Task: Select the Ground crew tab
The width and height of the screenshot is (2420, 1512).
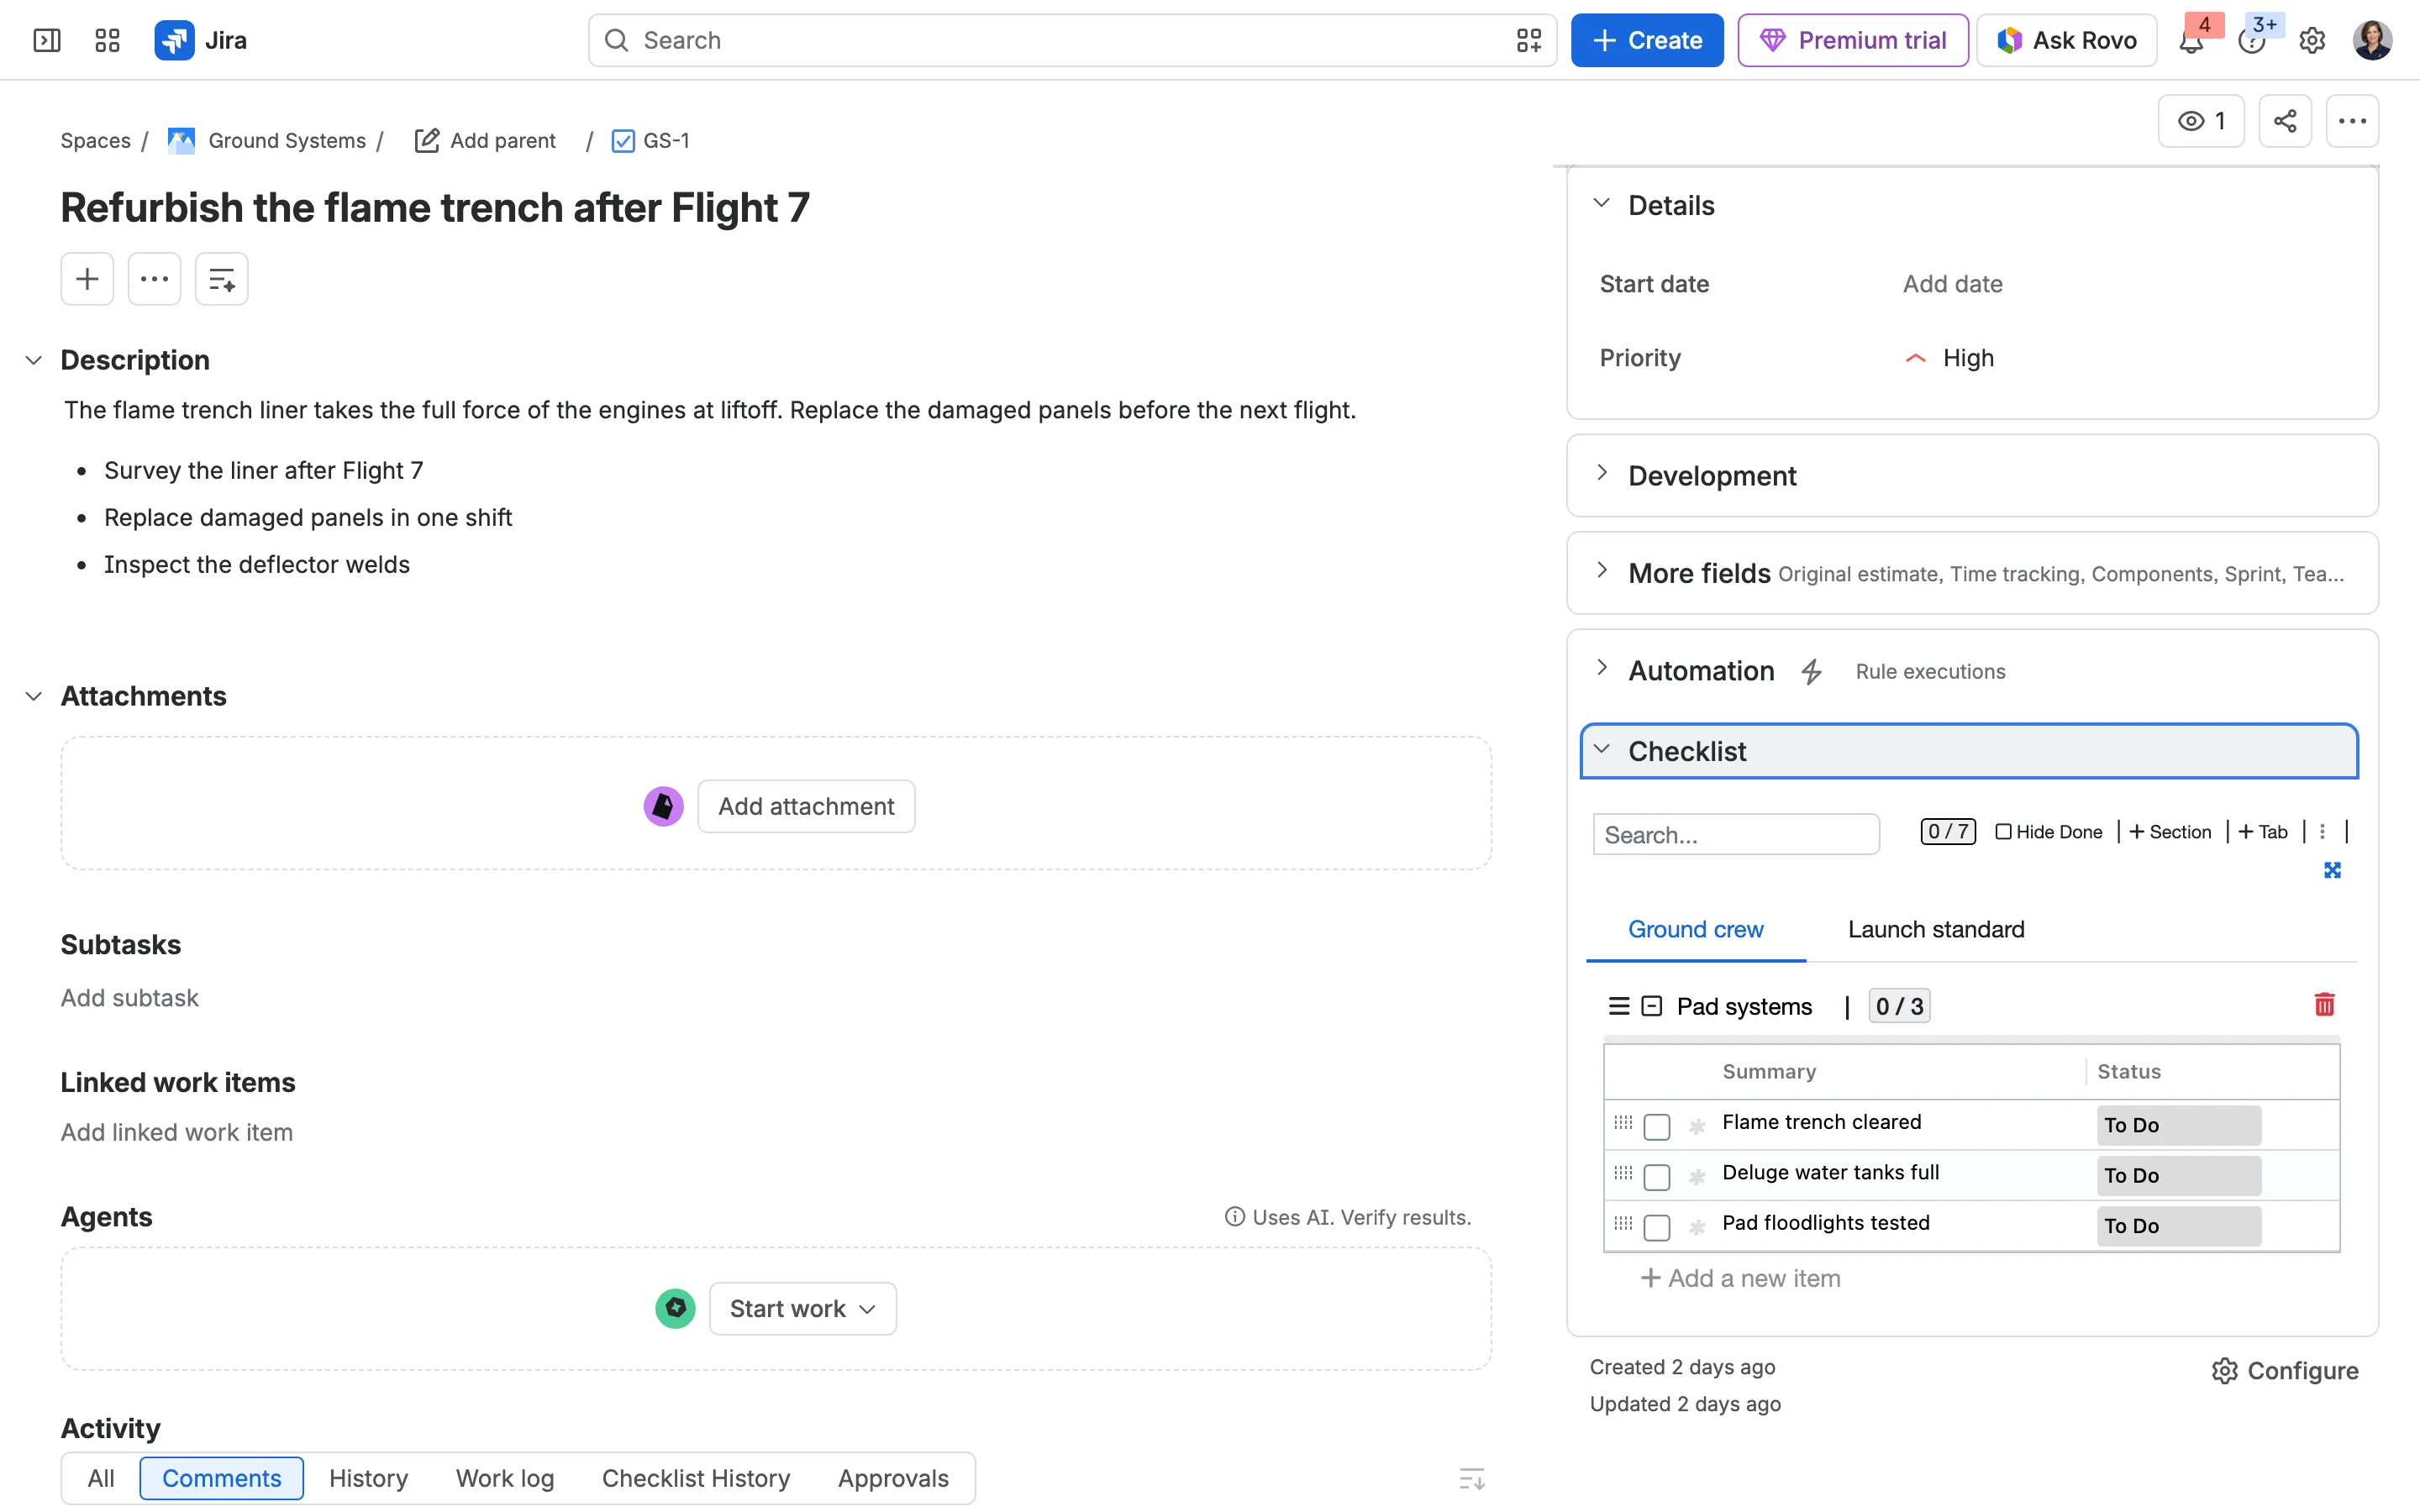Action: tap(1696, 929)
